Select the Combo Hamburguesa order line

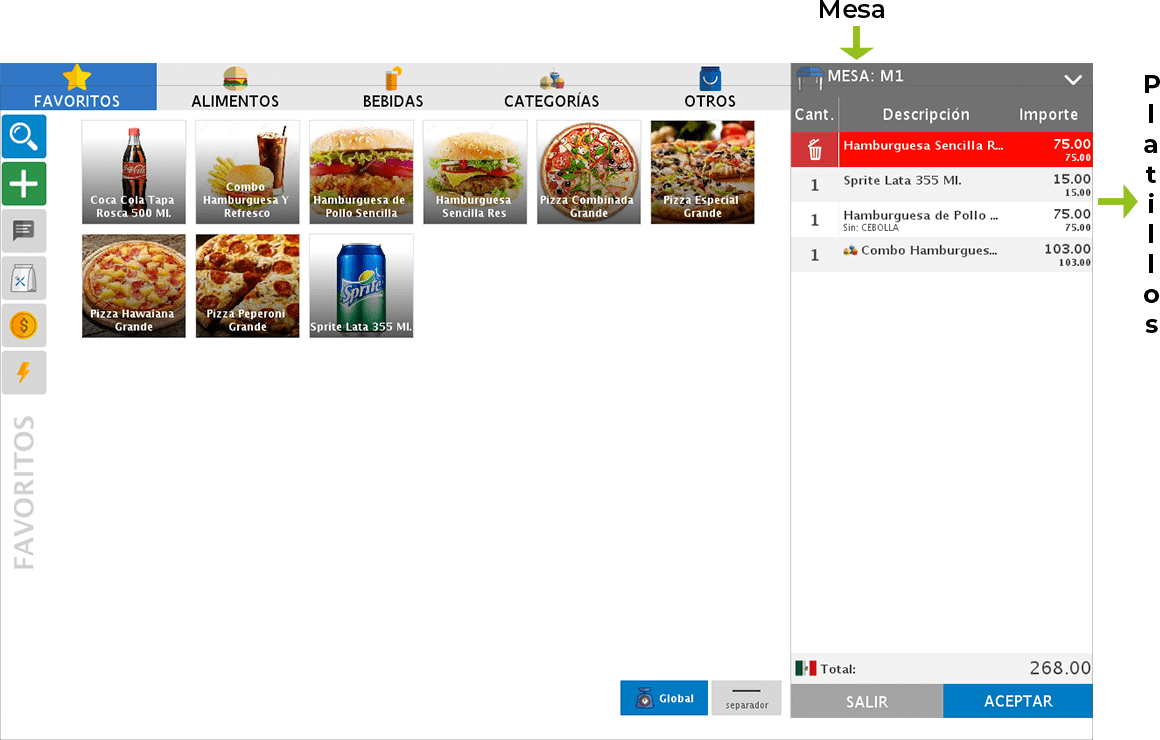pos(940,254)
